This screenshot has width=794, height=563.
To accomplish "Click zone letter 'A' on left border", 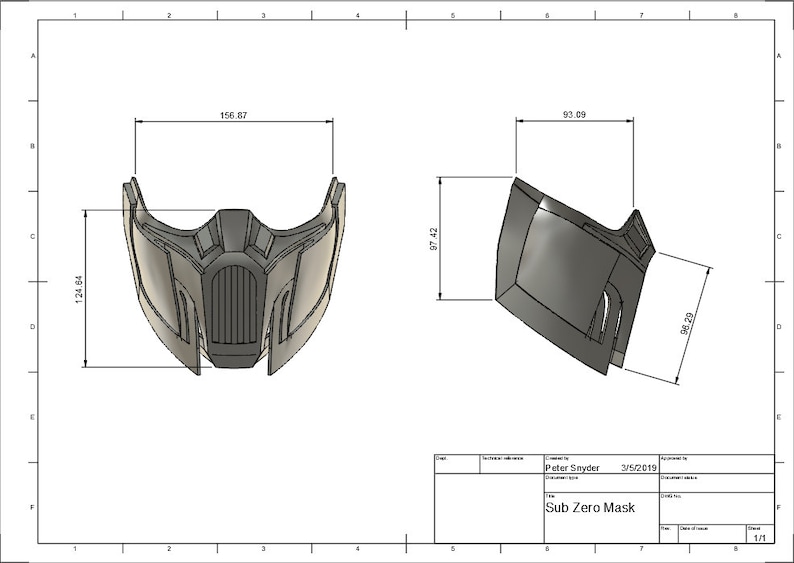I will tap(33, 56).
